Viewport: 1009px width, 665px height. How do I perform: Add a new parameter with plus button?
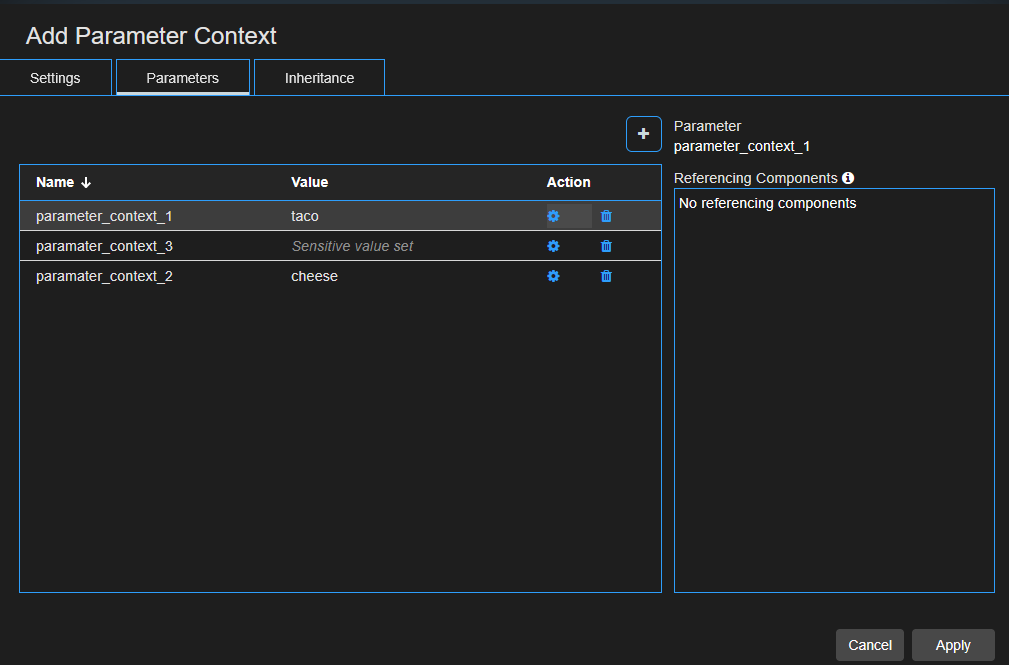pyautogui.click(x=643, y=133)
